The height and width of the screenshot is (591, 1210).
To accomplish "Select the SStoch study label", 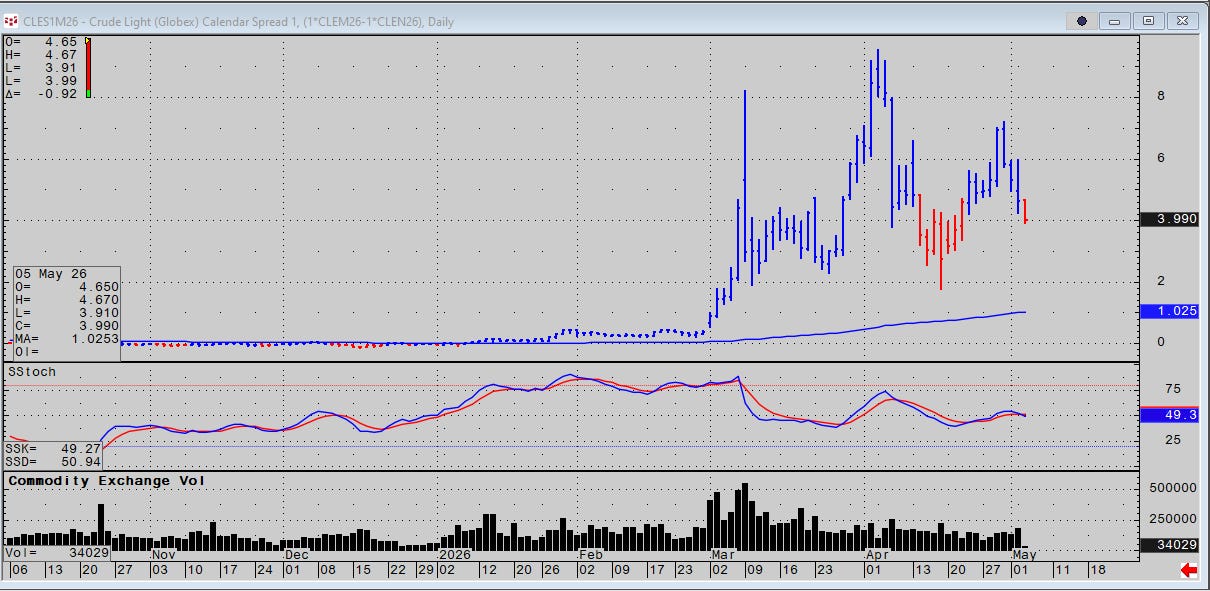I will point(32,372).
